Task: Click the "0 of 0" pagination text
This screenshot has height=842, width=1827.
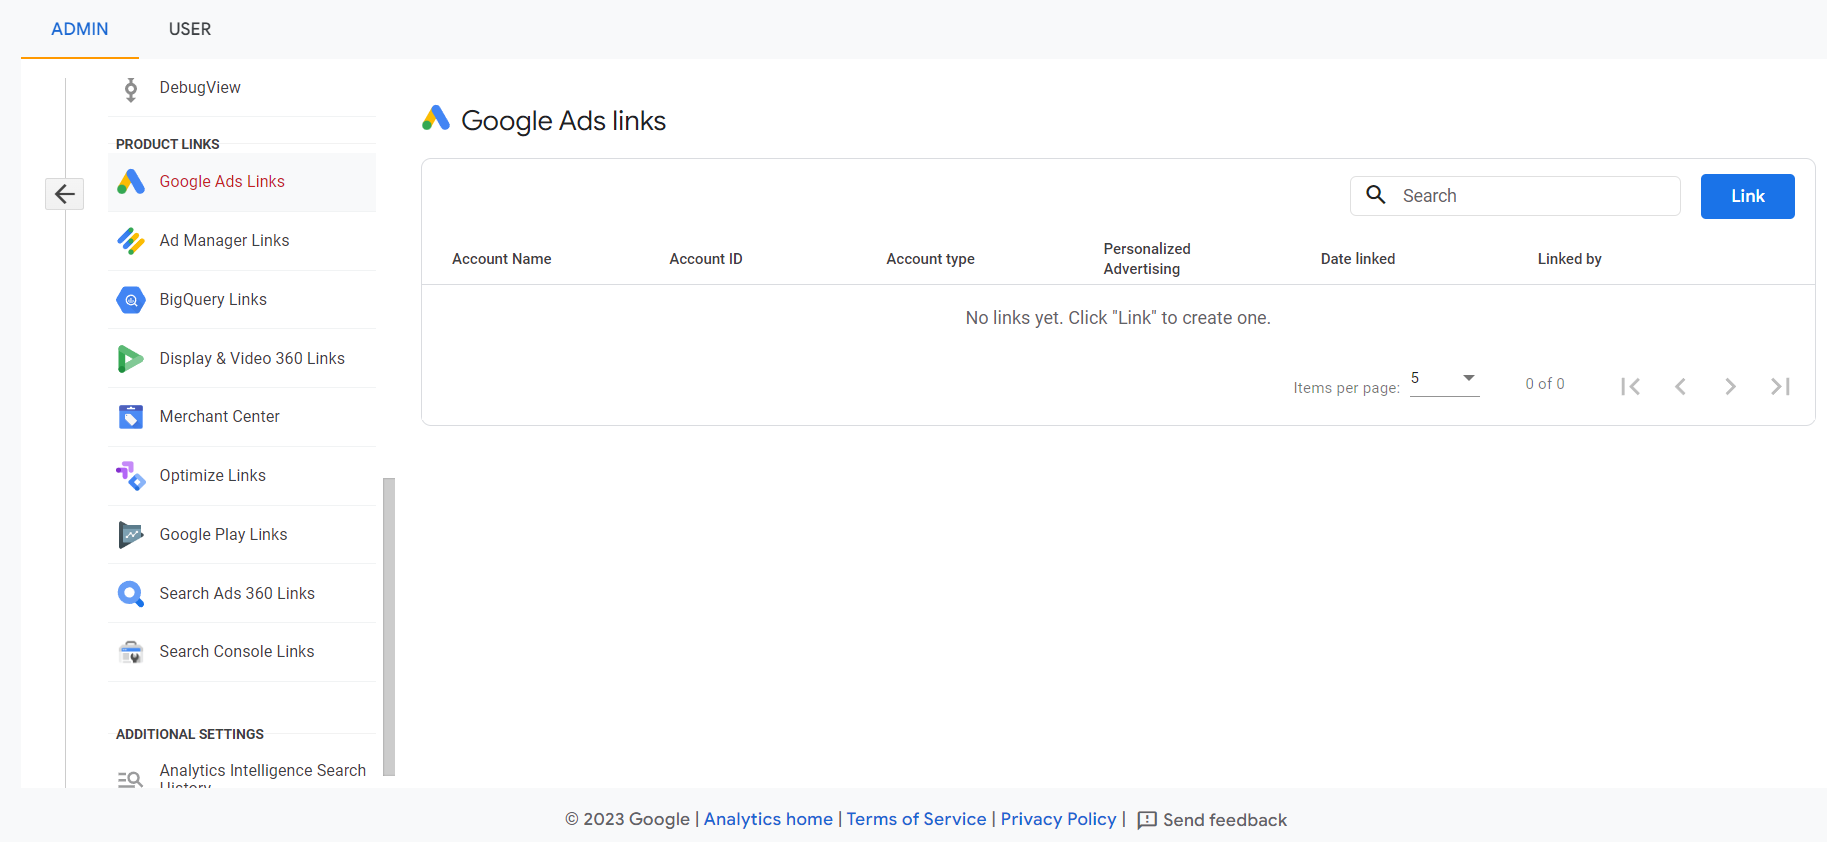Action: [1545, 384]
